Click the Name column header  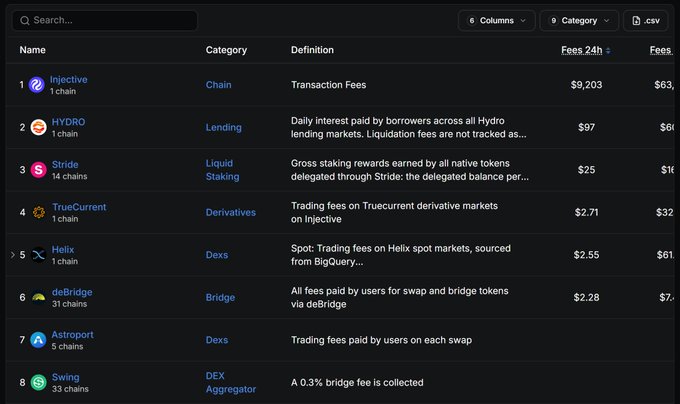tap(33, 50)
